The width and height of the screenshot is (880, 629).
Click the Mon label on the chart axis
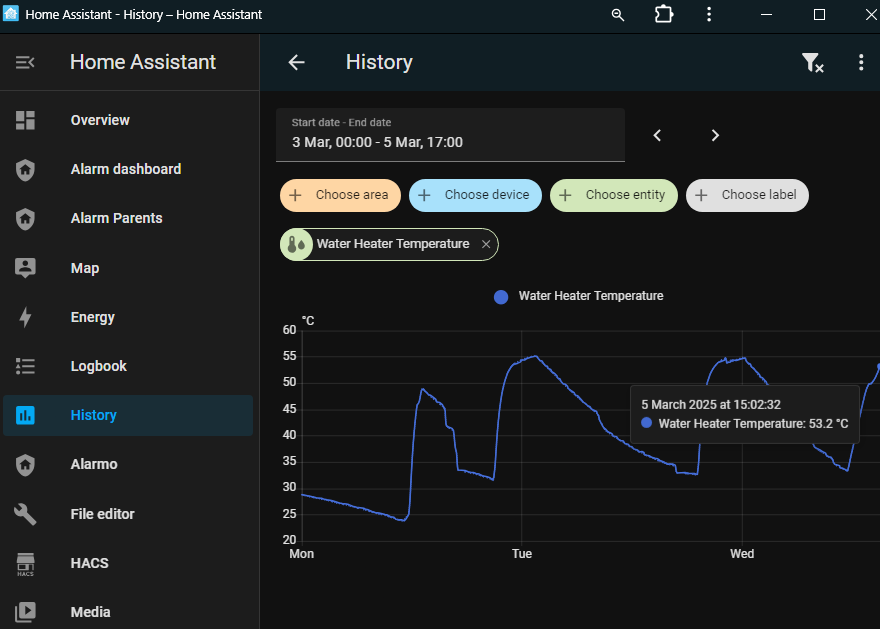(301, 554)
